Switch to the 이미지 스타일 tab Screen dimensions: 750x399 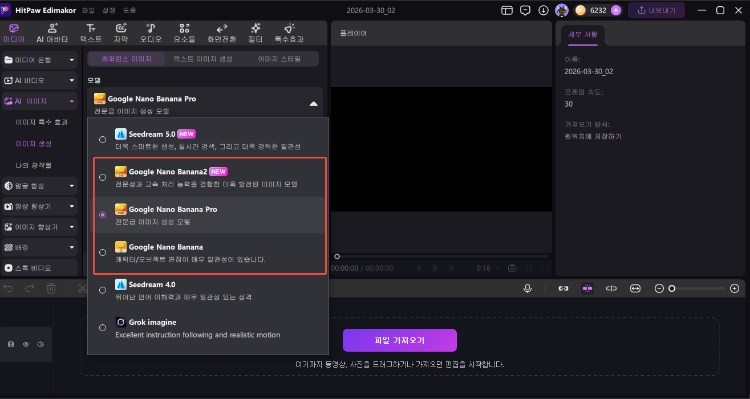click(x=279, y=59)
